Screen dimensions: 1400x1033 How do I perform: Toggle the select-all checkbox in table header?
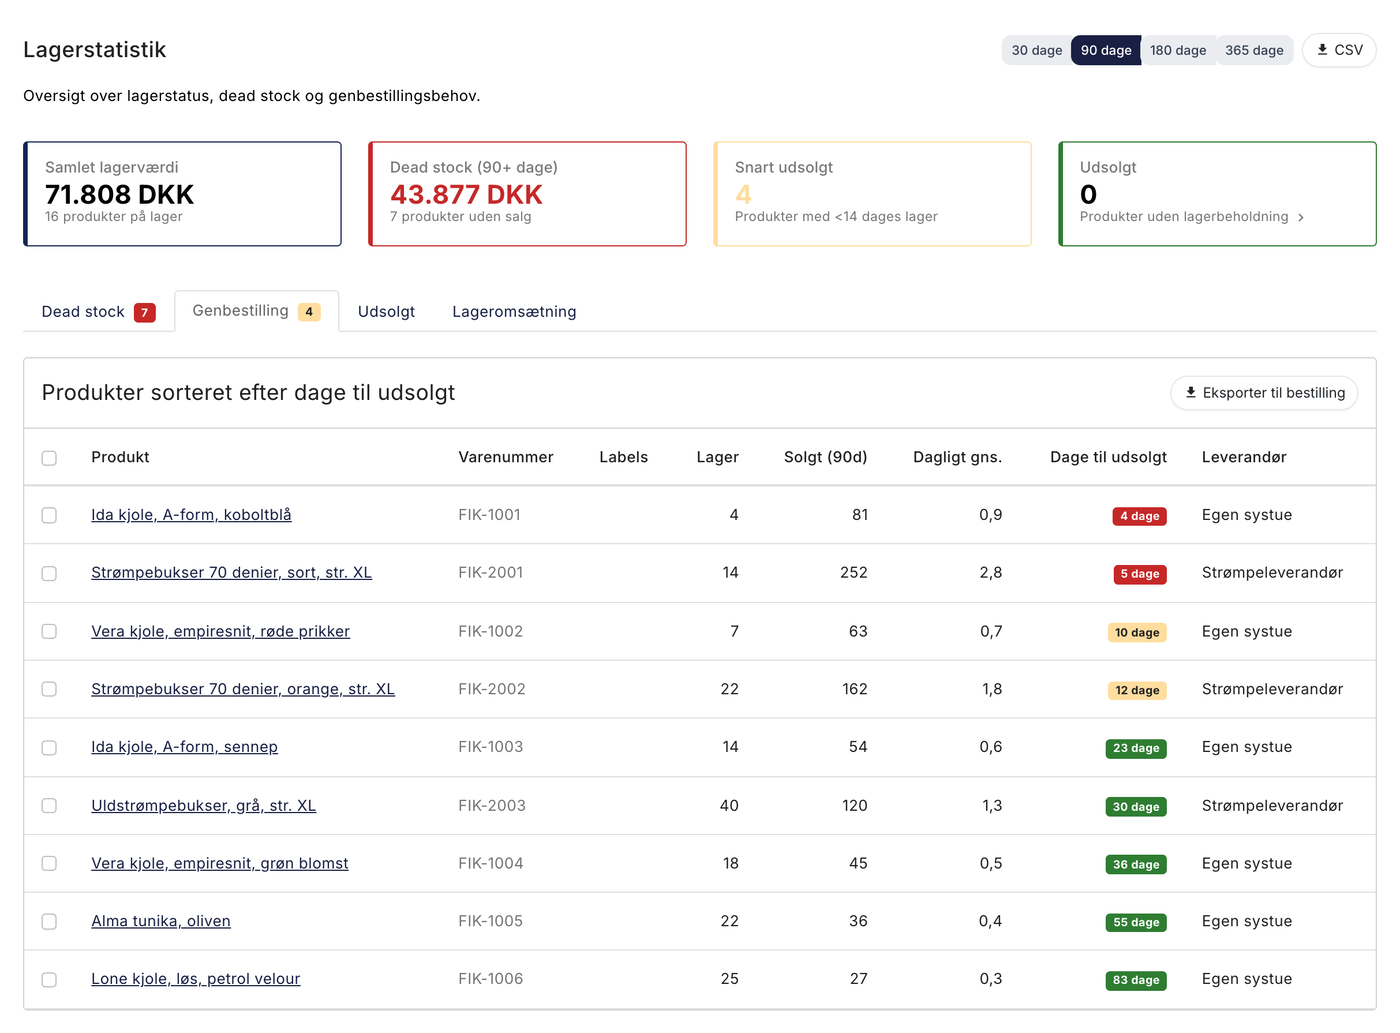click(x=49, y=458)
